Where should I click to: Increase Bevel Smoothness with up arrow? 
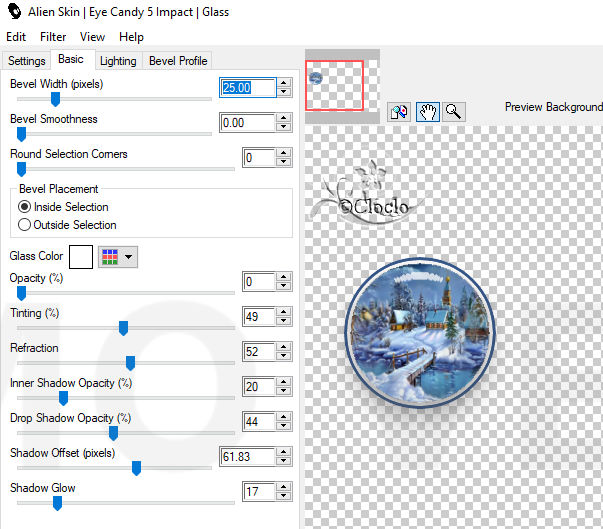pyautogui.click(x=284, y=118)
